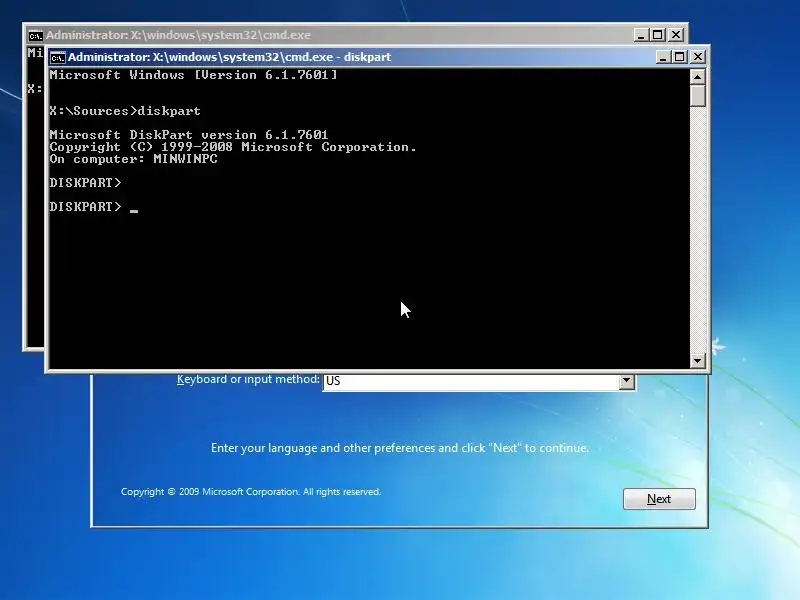Click 'Microsoft DiskPart version 6.1.7601' text
800x600 pixels.
189,135
